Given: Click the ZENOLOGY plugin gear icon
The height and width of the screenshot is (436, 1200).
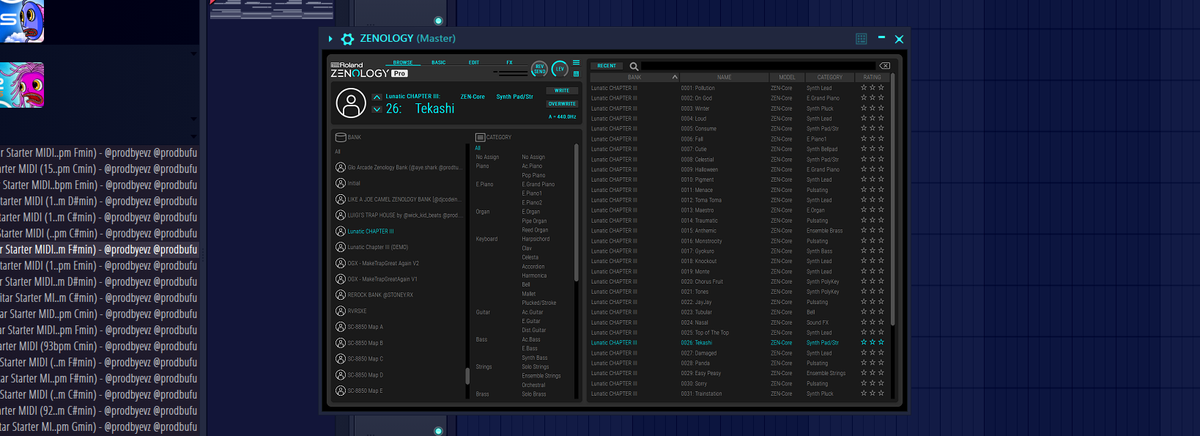Looking at the screenshot, I should tap(347, 39).
